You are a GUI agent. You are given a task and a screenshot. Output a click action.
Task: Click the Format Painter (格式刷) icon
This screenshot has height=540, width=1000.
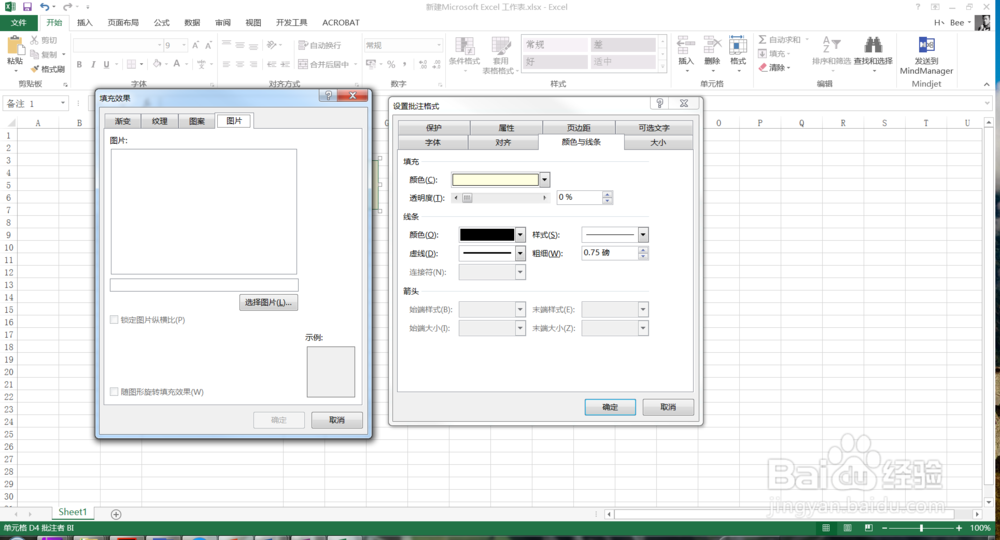click(36, 69)
